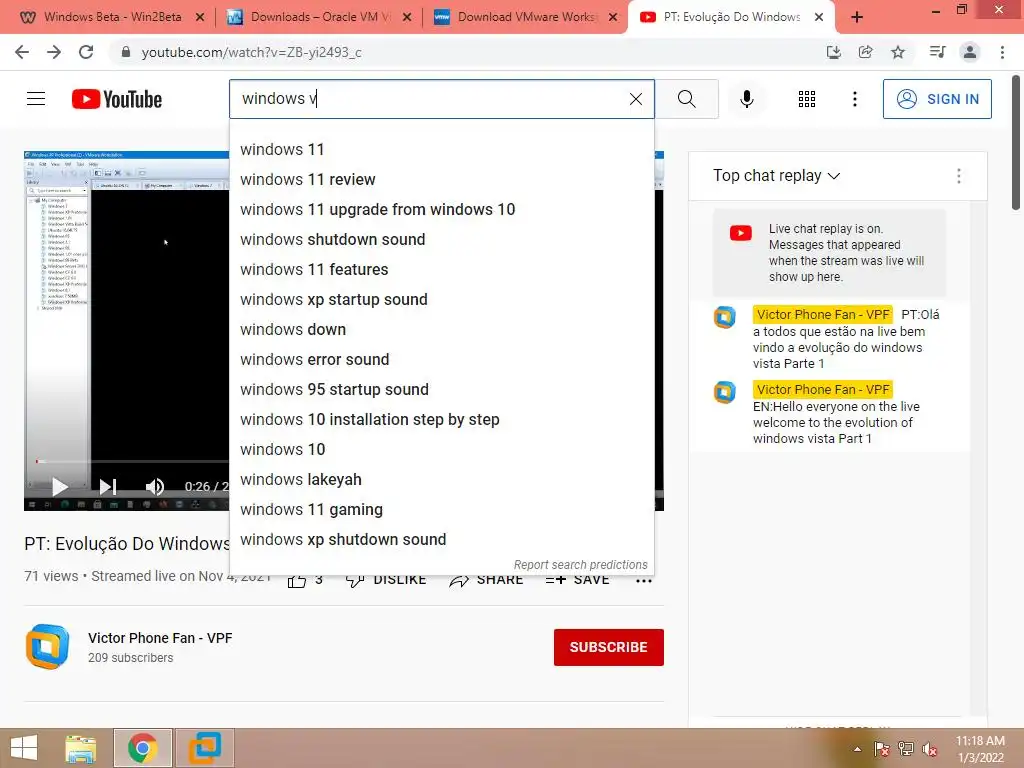The width and height of the screenshot is (1024, 768).
Task: Select suggestion "windows 10"
Action: 441,450
